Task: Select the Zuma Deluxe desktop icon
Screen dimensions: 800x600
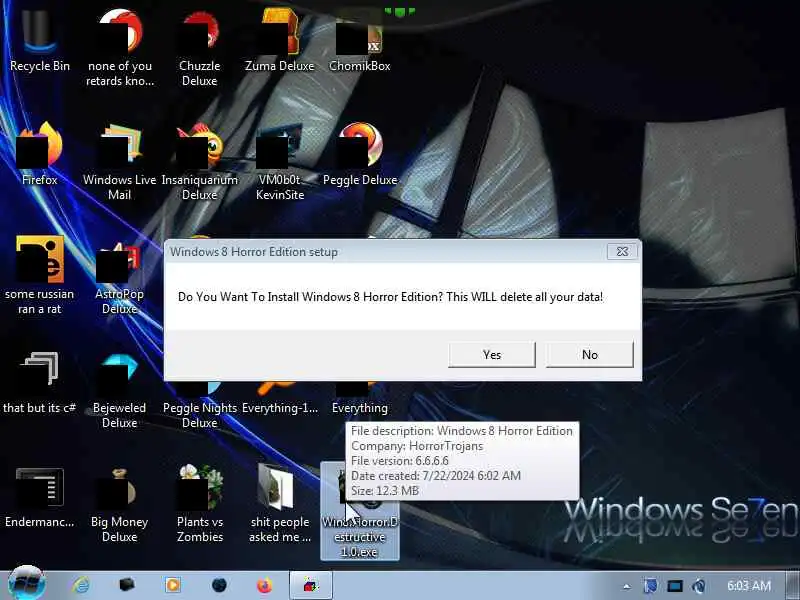Action: tap(280, 42)
